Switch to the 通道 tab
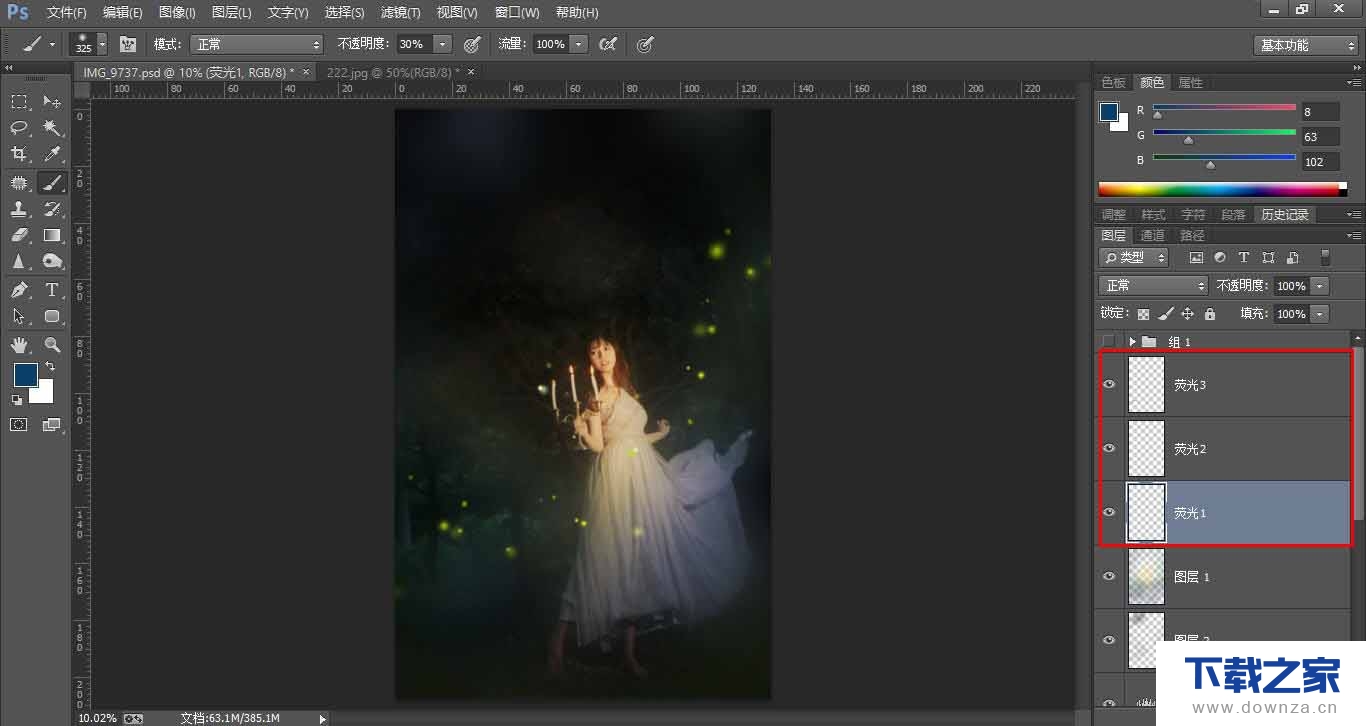This screenshot has width=1366, height=726. pyautogui.click(x=1153, y=235)
